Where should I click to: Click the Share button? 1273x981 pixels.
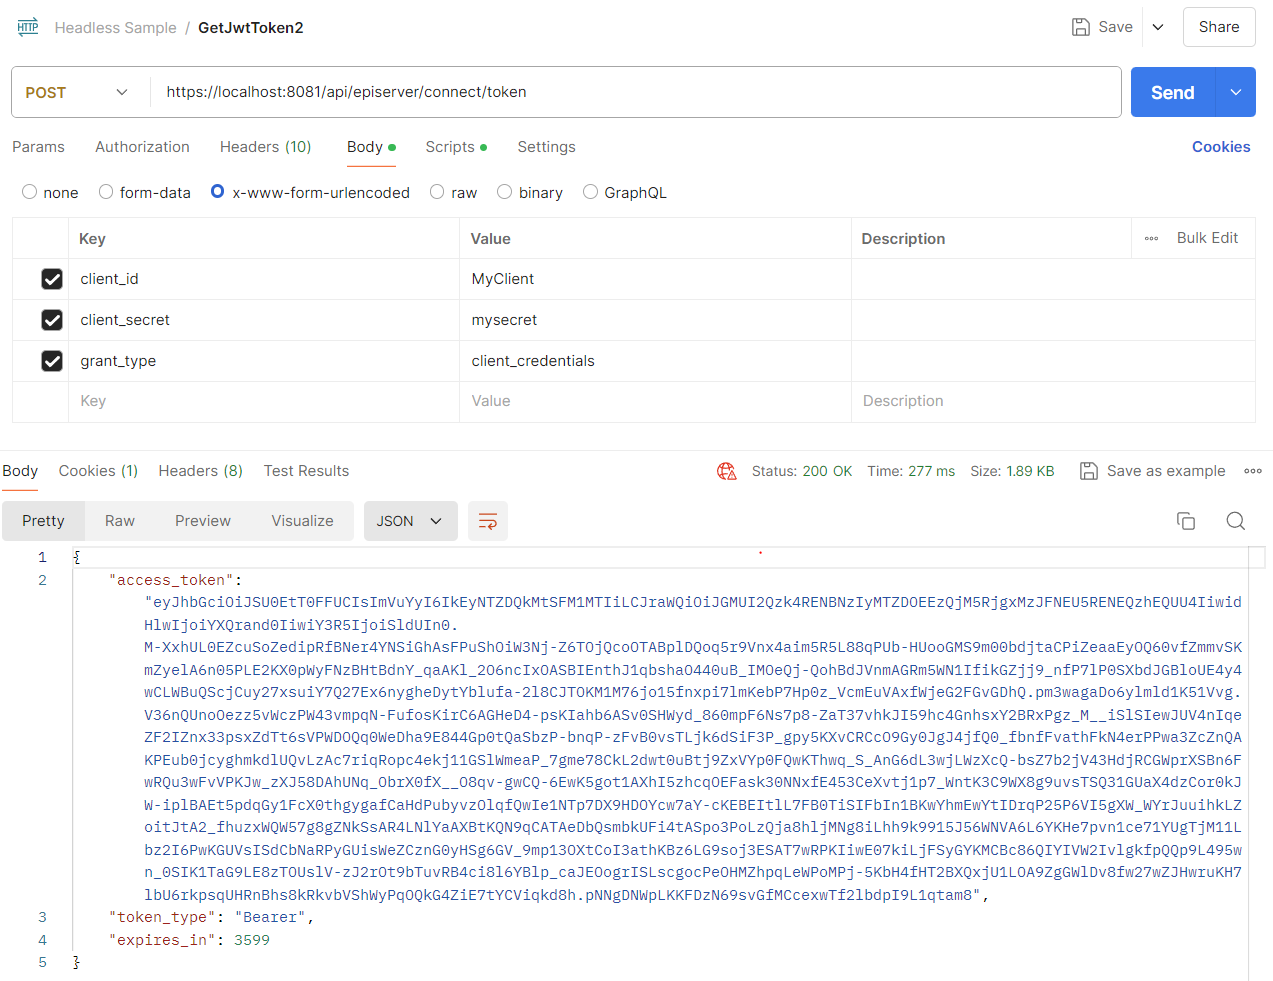click(1219, 27)
